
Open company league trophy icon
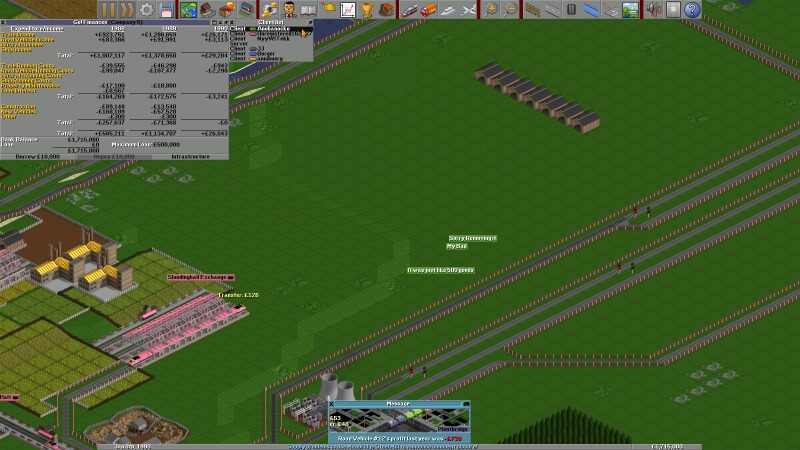(x=367, y=9)
